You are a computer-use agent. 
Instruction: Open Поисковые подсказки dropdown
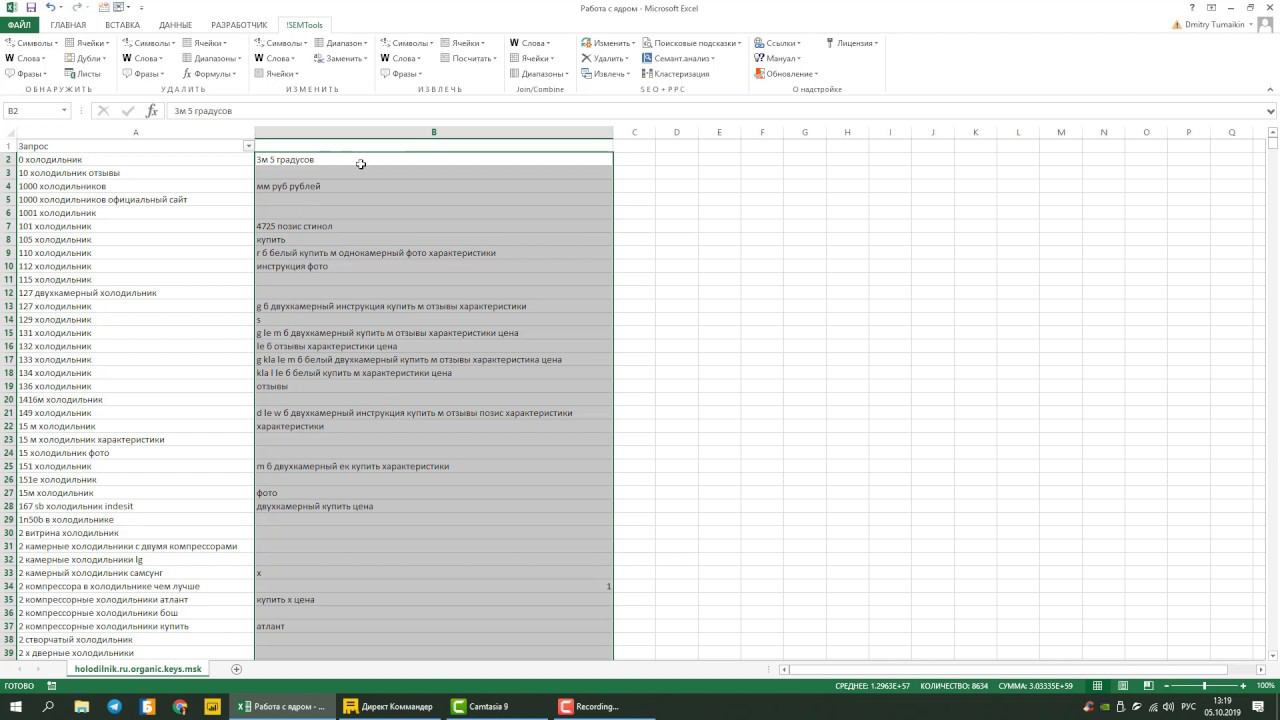(x=693, y=43)
